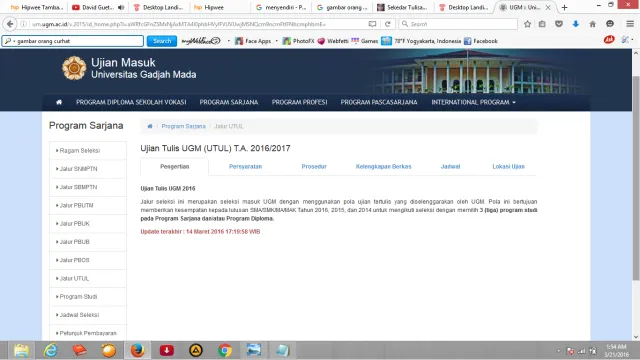Open the Games toolbar shortcut

[364, 41]
